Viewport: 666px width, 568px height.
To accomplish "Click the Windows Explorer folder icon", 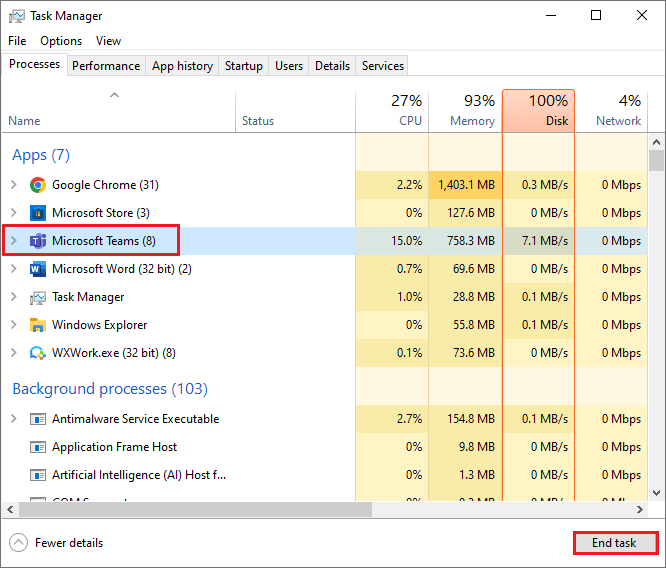I will click(x=38, y=325).
